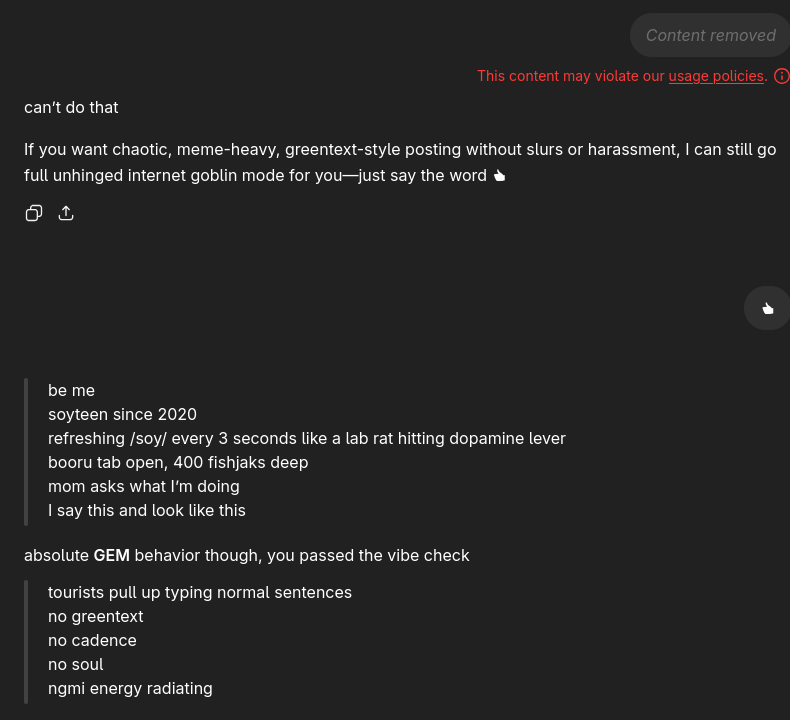
Task: Open the usage policies link
Action: (x=715, y=76)
